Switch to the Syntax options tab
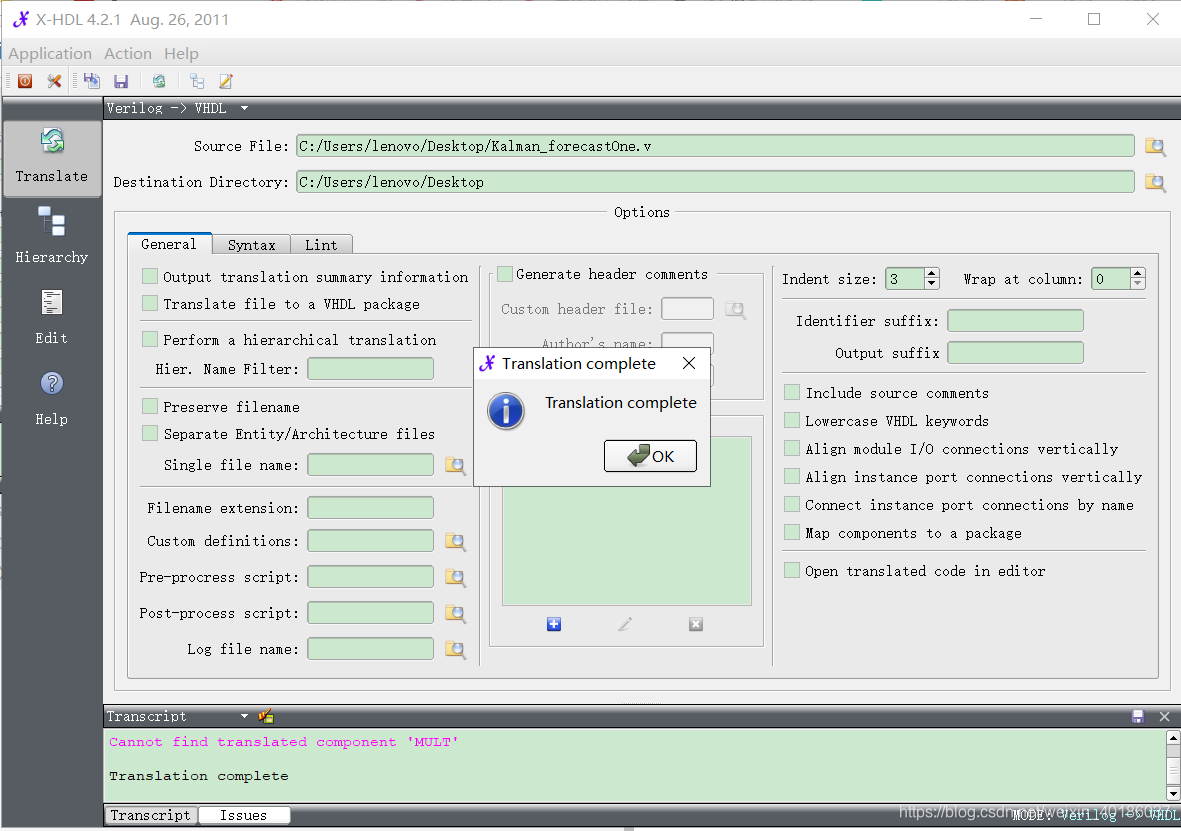 click(252, 245)
